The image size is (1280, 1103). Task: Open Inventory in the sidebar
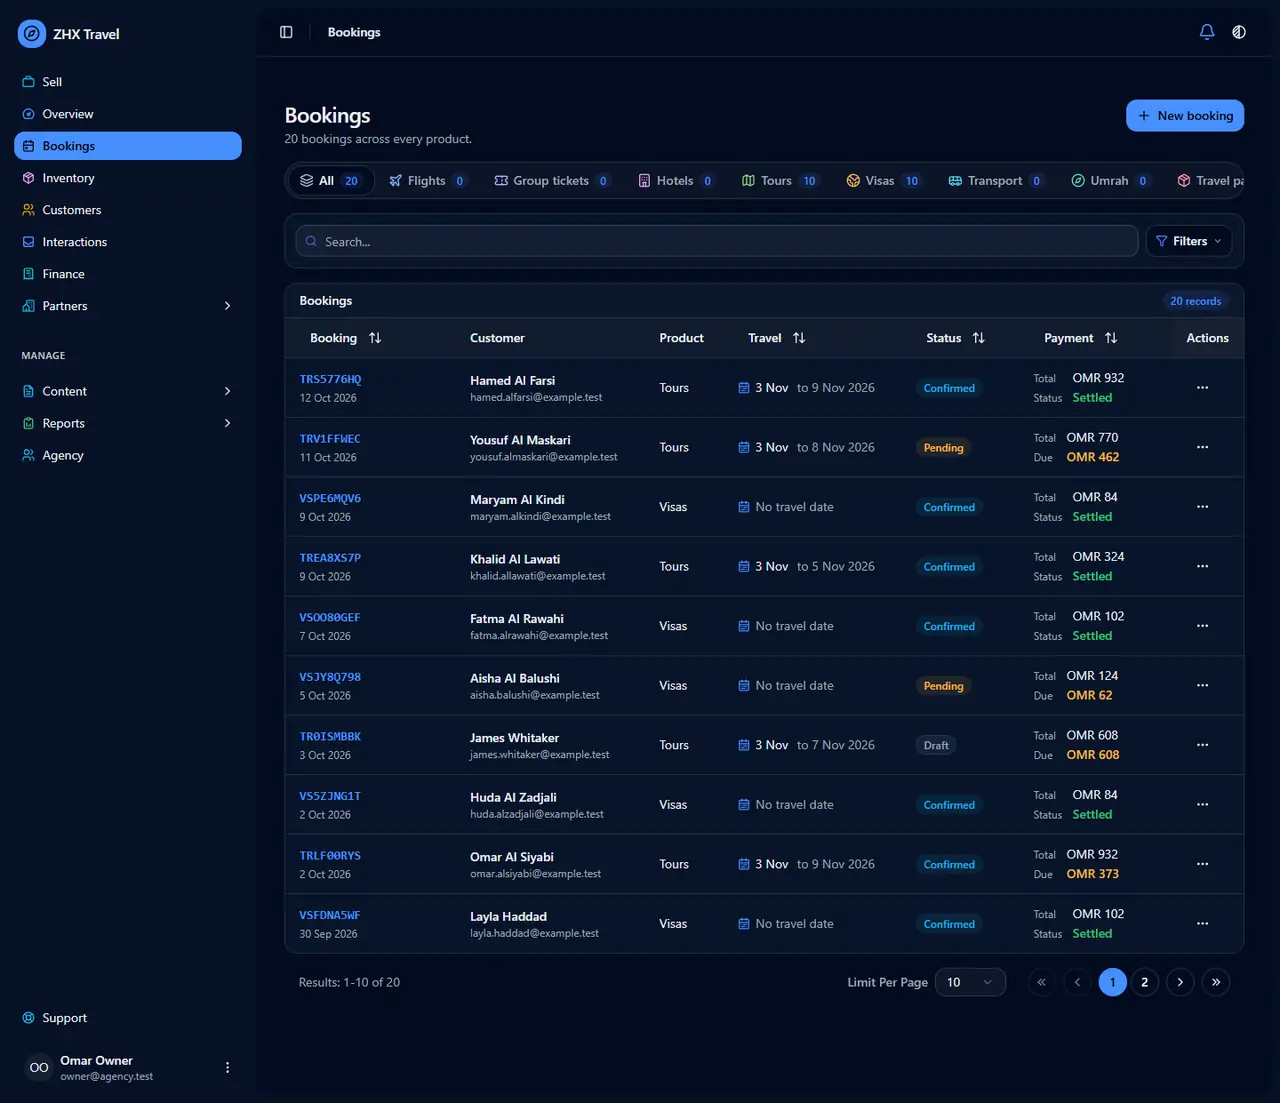coord(128,178)
